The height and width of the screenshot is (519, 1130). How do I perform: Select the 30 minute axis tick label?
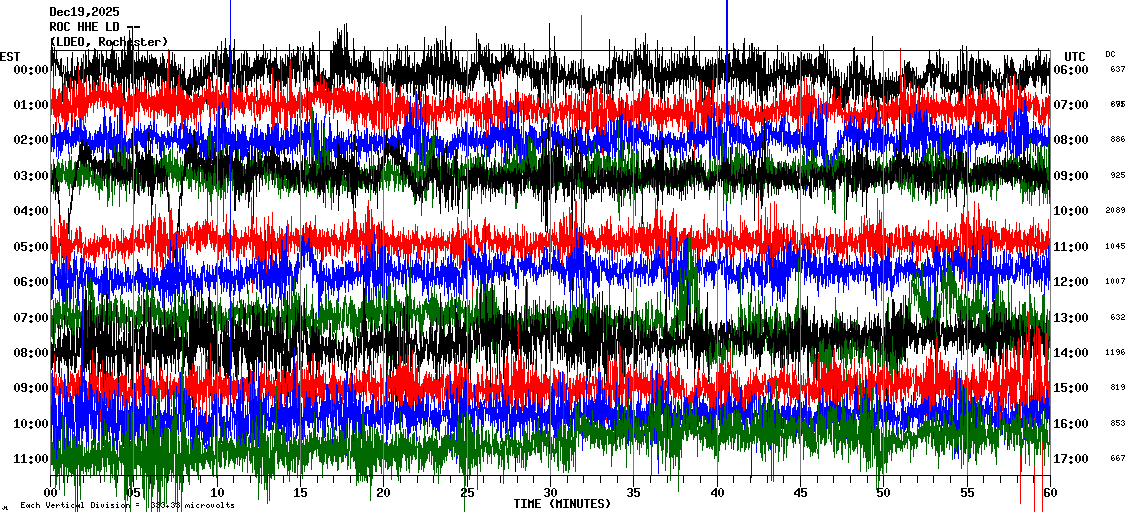550,493
